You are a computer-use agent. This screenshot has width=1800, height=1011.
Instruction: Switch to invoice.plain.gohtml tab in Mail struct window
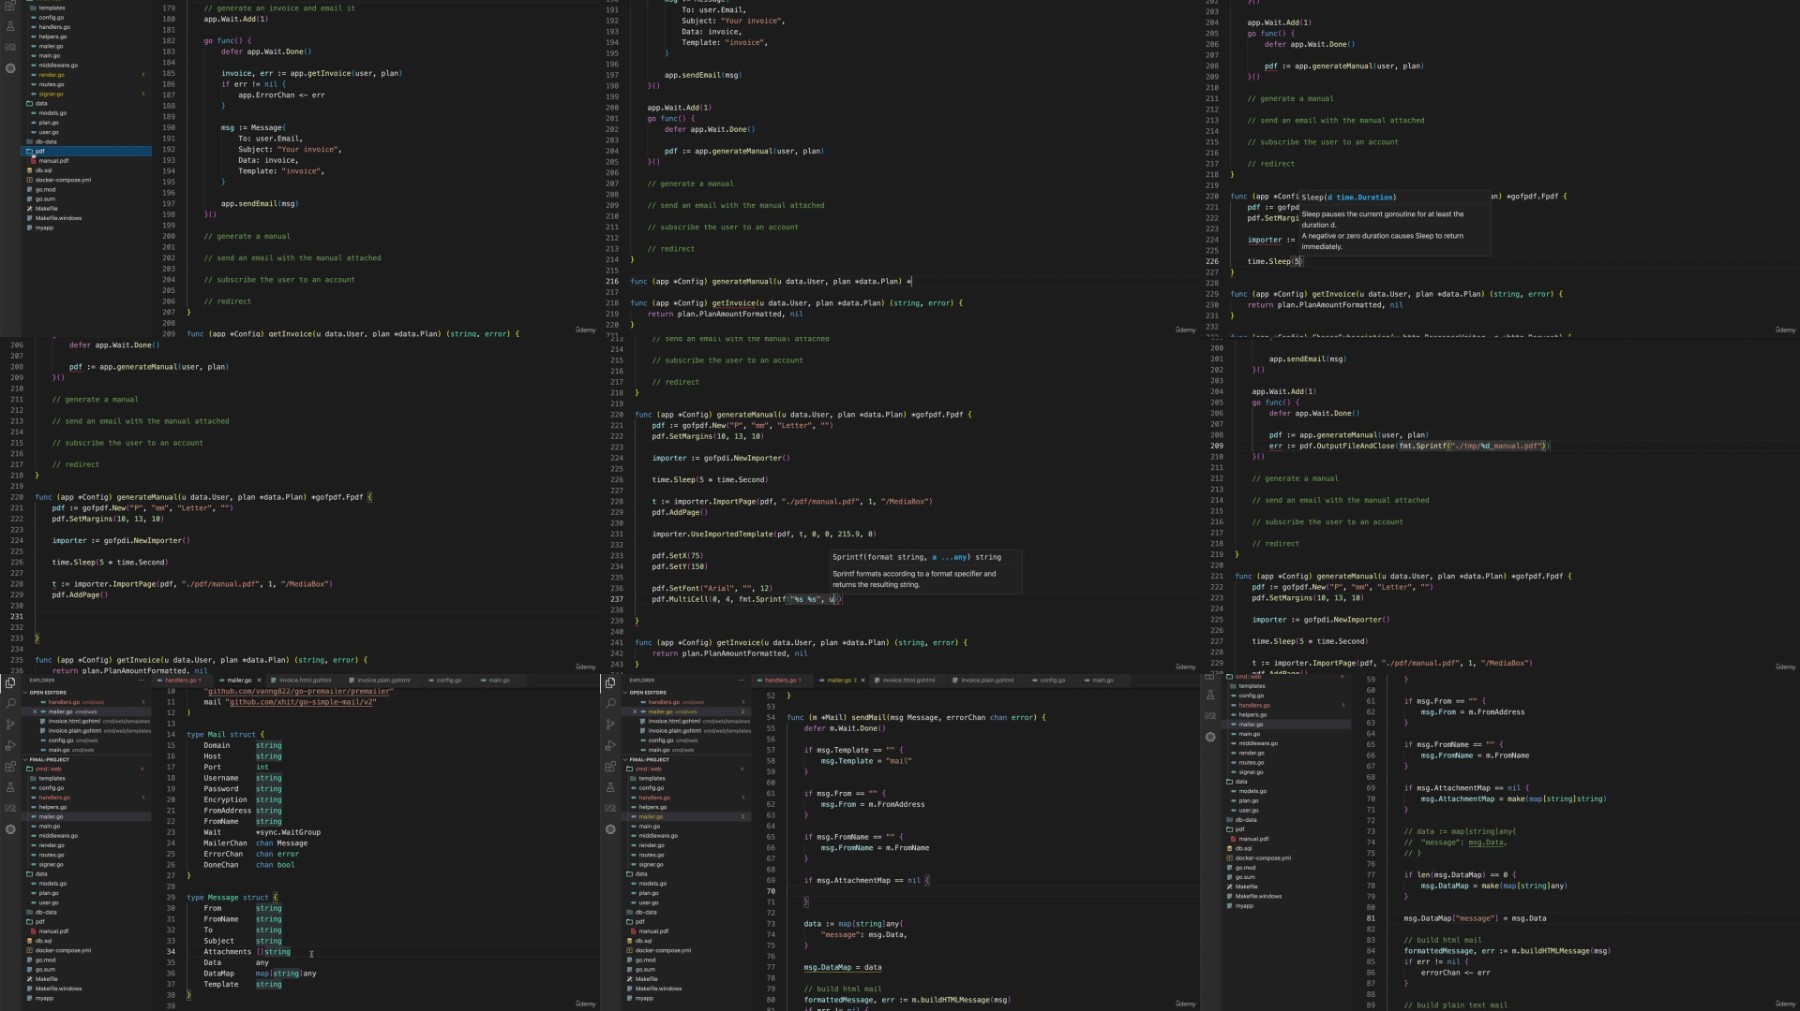[x=383, y=680]
